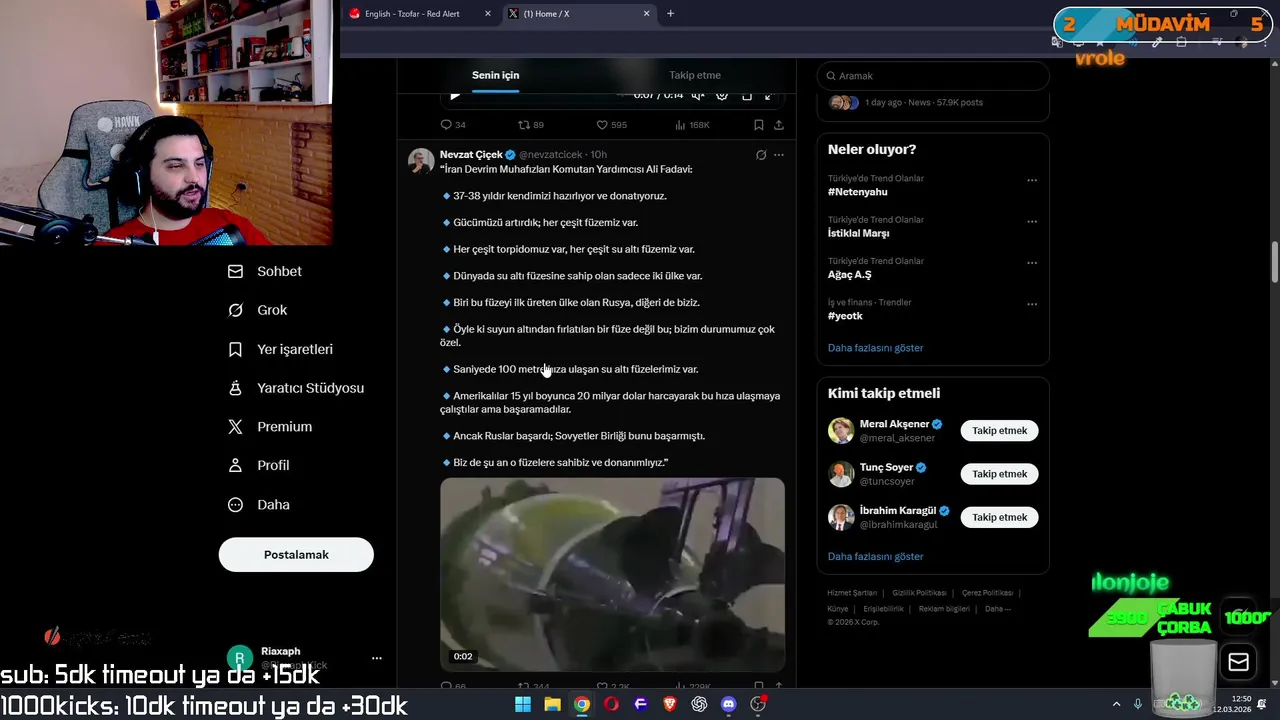Viewport: 1280px width, 720px height.
Task: Open top video playback settings gear
Action: 722,95
